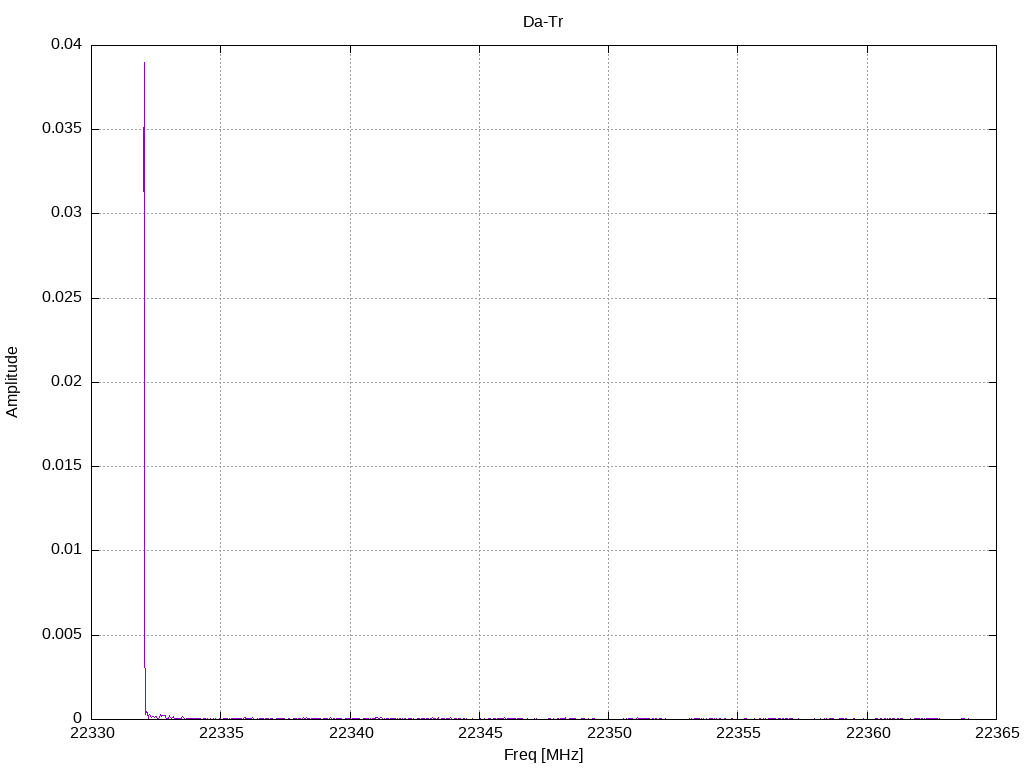Click the 22365 x-axis tick label
1024x768 pixels.
pyautogui.click(x=997, y=733)
